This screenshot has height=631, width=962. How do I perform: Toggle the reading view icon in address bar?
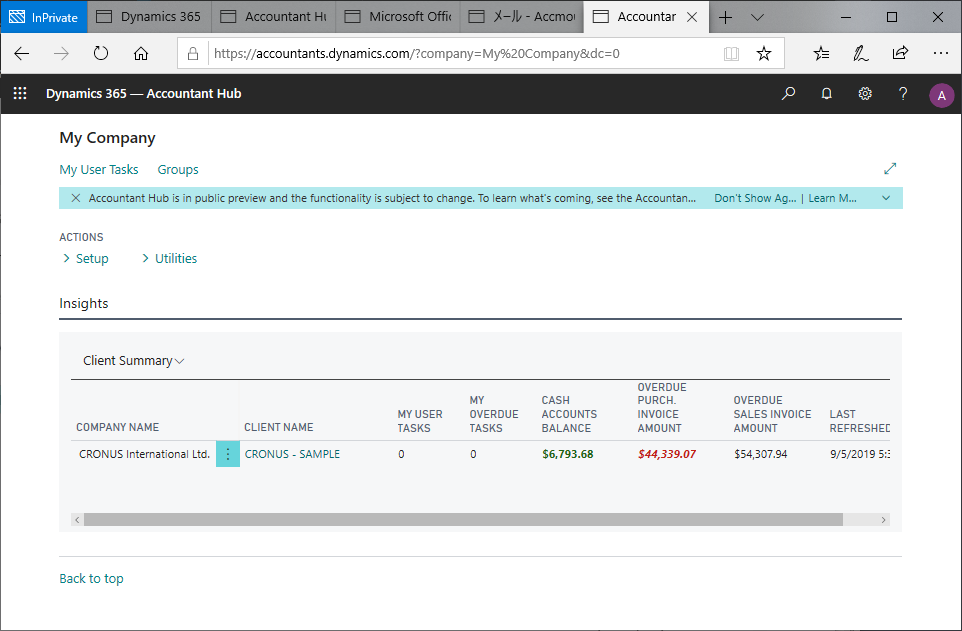tap(731, 53)
